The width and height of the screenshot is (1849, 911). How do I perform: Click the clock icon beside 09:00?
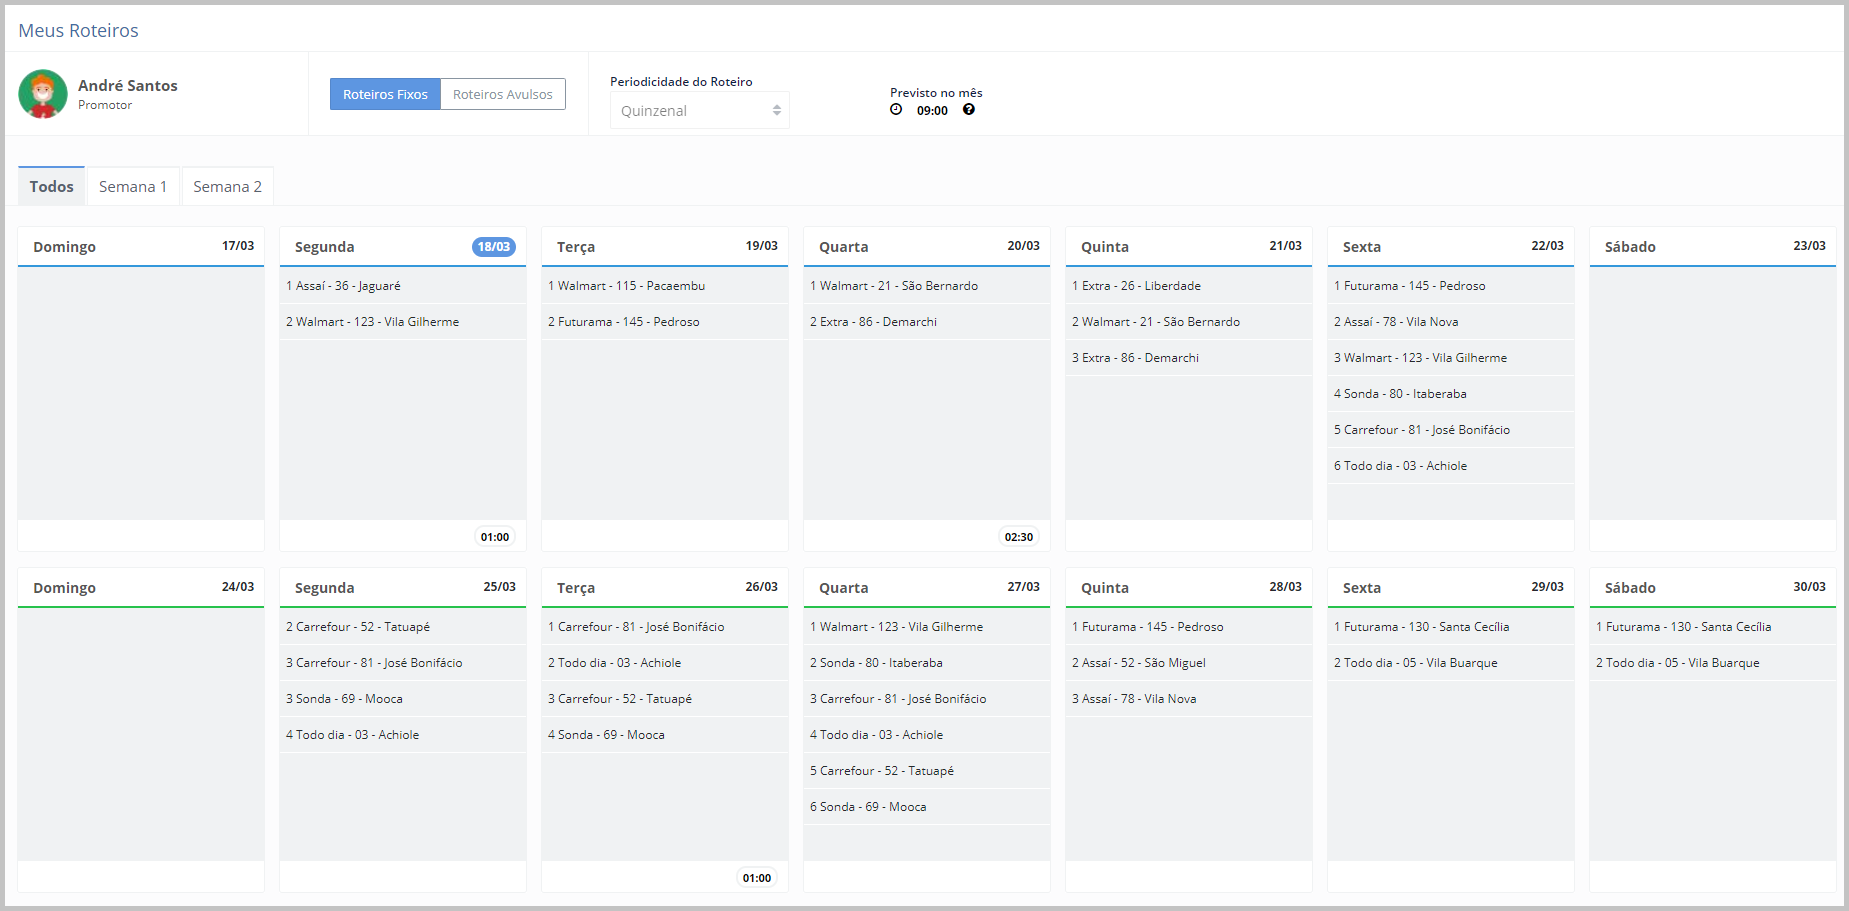point(896,110)
